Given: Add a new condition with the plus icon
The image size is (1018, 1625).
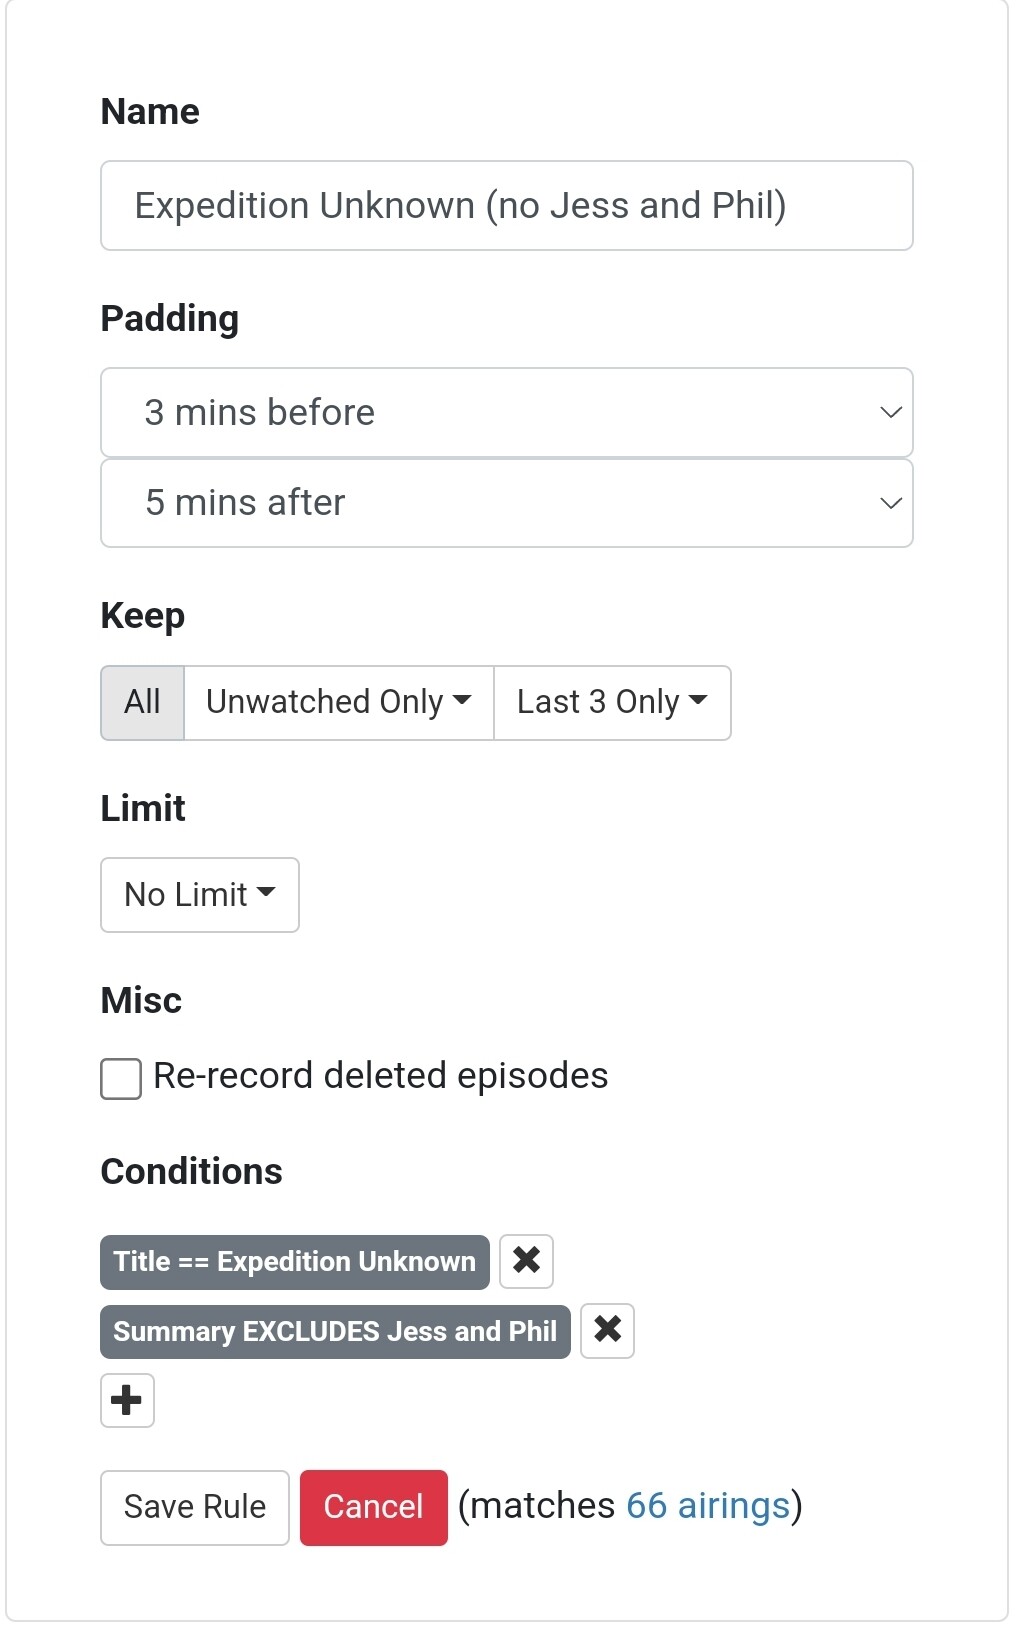Looking at the screenshot, I should (x=127, y=1400).
